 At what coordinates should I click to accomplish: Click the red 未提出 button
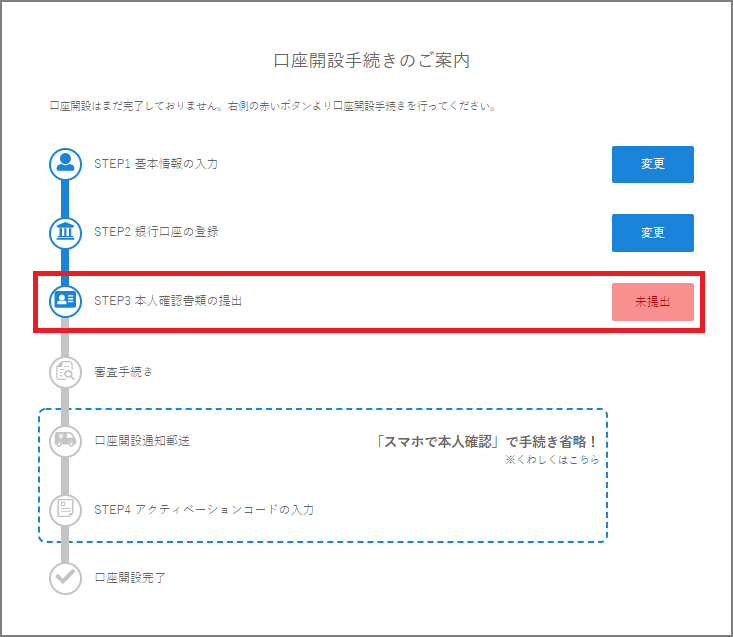653,302
